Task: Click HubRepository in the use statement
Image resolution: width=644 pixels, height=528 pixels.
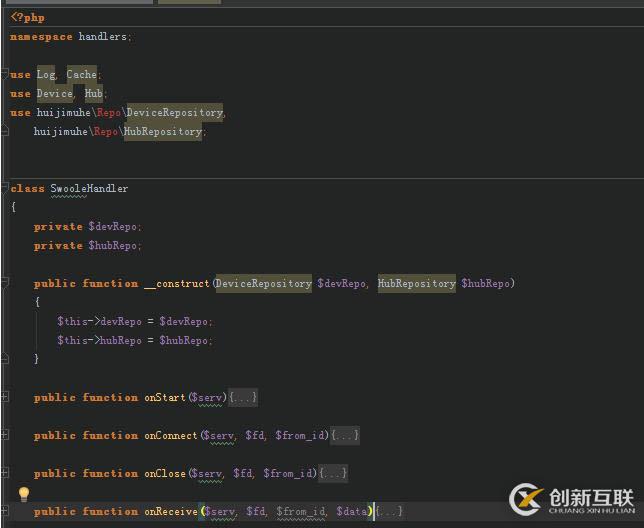Action: coord(163,132)
